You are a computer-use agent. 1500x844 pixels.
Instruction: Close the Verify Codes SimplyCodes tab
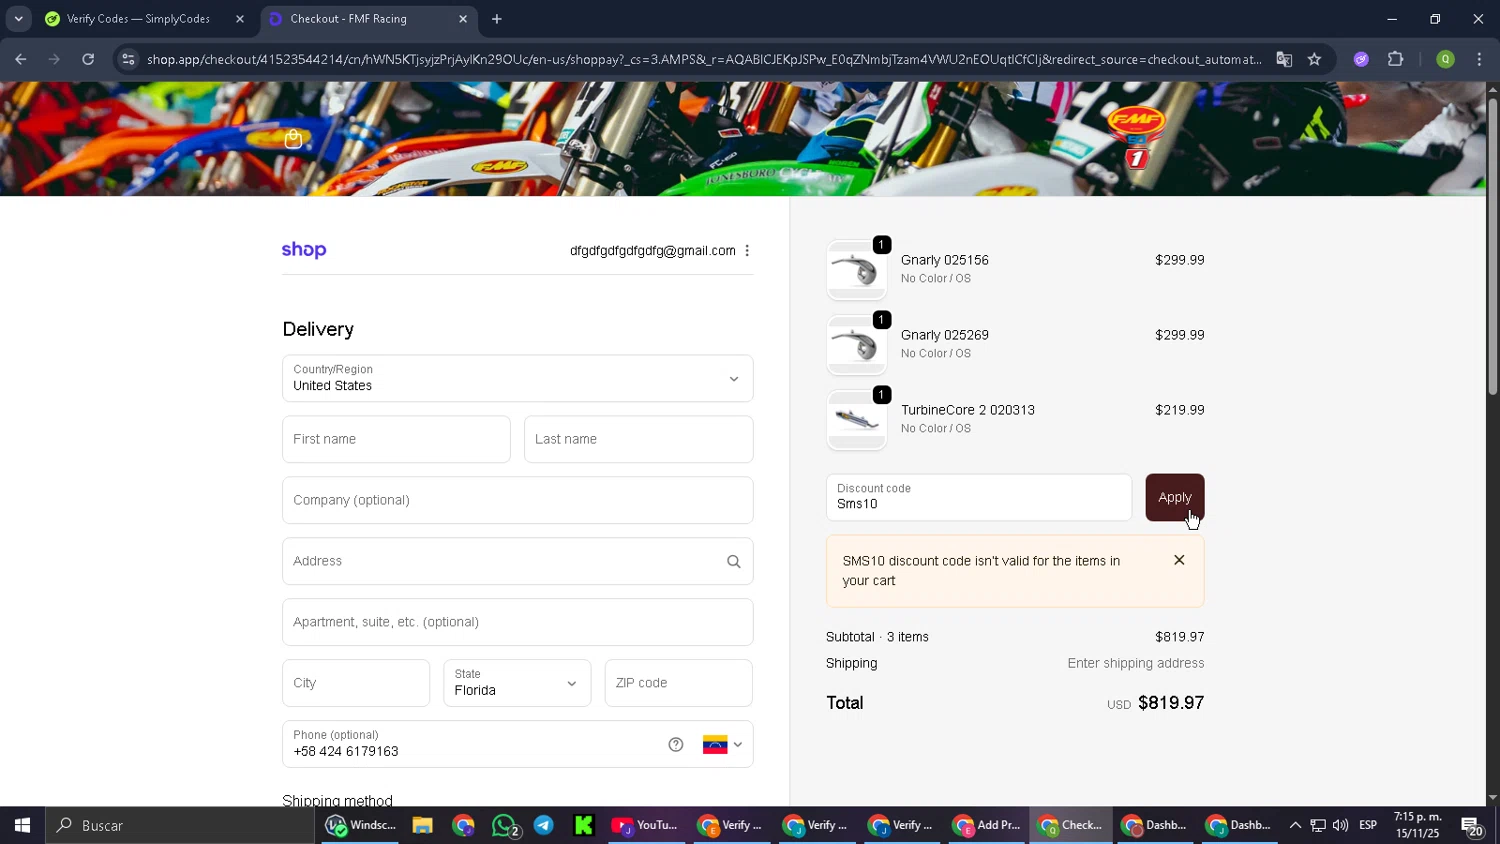240,19
